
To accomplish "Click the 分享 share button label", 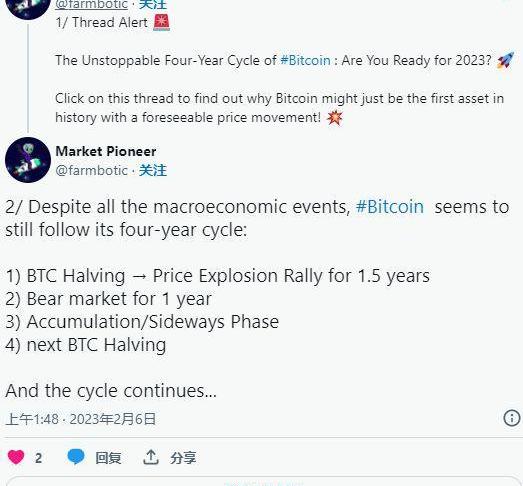I will pyautogui.click(x=183, y=458).
